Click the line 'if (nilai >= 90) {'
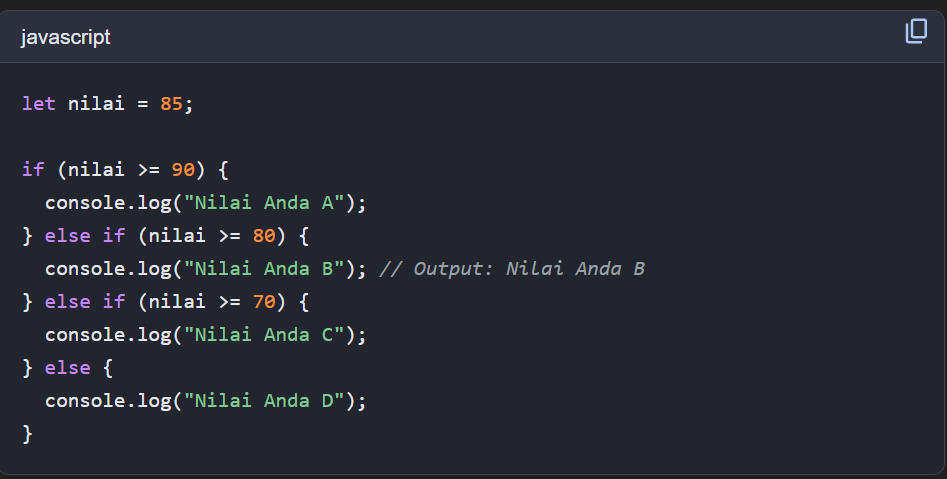The width and height of the screenshot is (947, 479). pos(125,170)
